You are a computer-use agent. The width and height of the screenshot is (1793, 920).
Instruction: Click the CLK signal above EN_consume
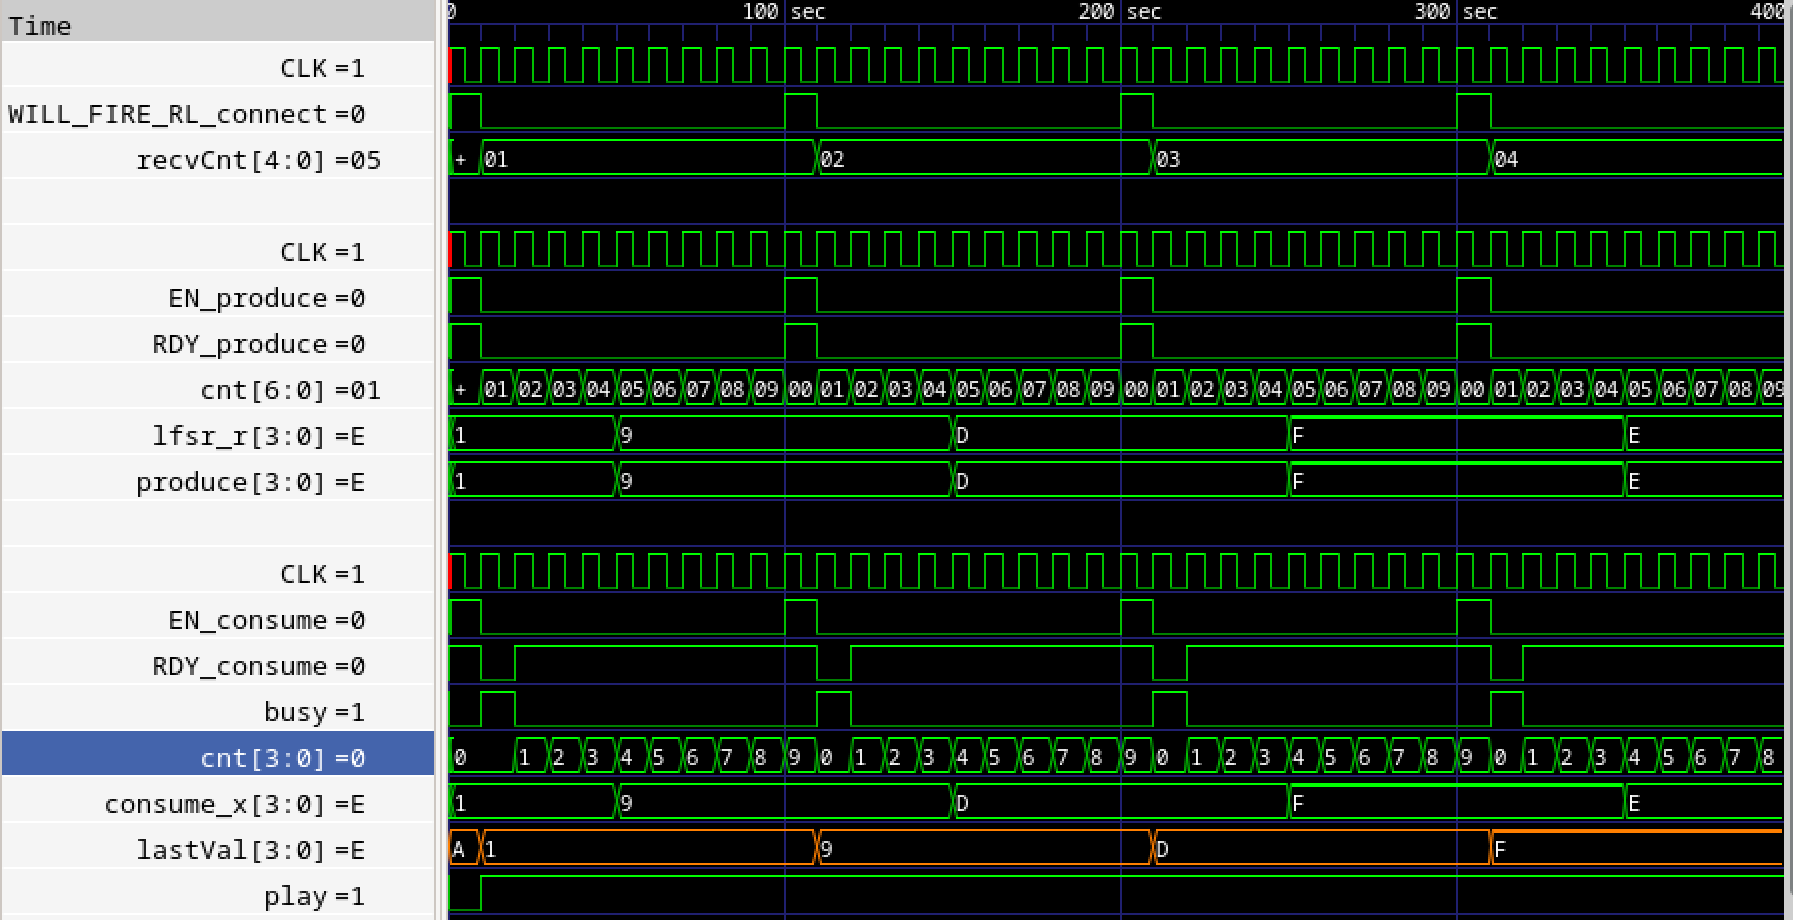[x=322, y=574]
